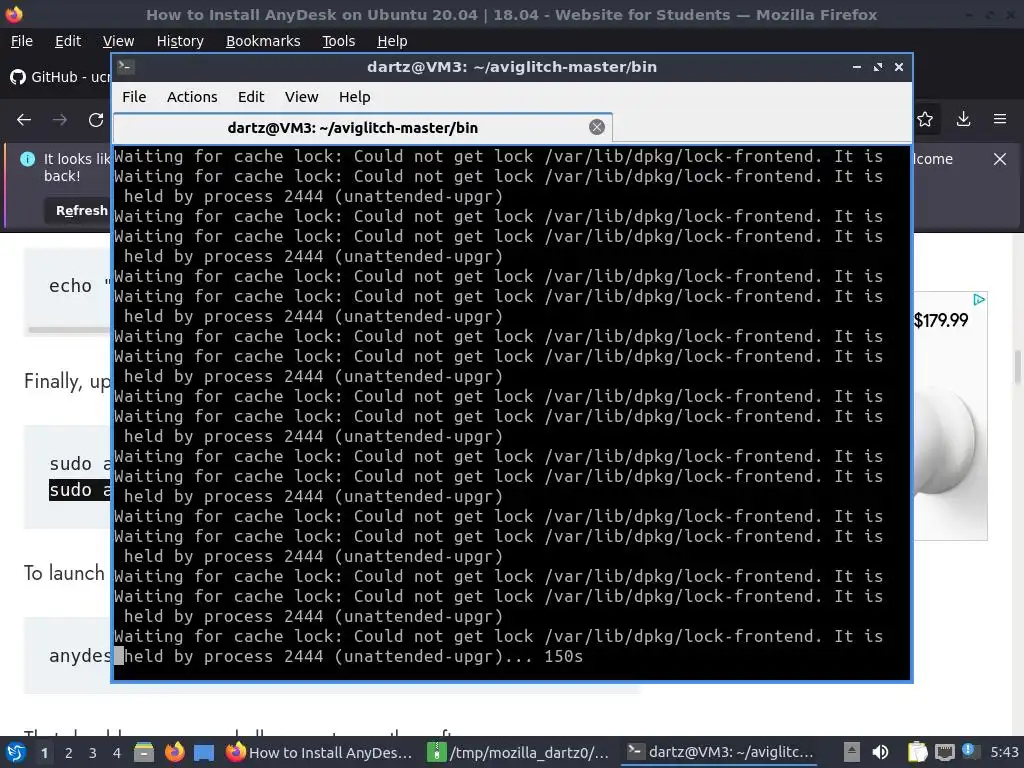Open the Lubuntu start menu in the taskbar
The height and width of the screenshot is (768, 1024).
point(16,752)
